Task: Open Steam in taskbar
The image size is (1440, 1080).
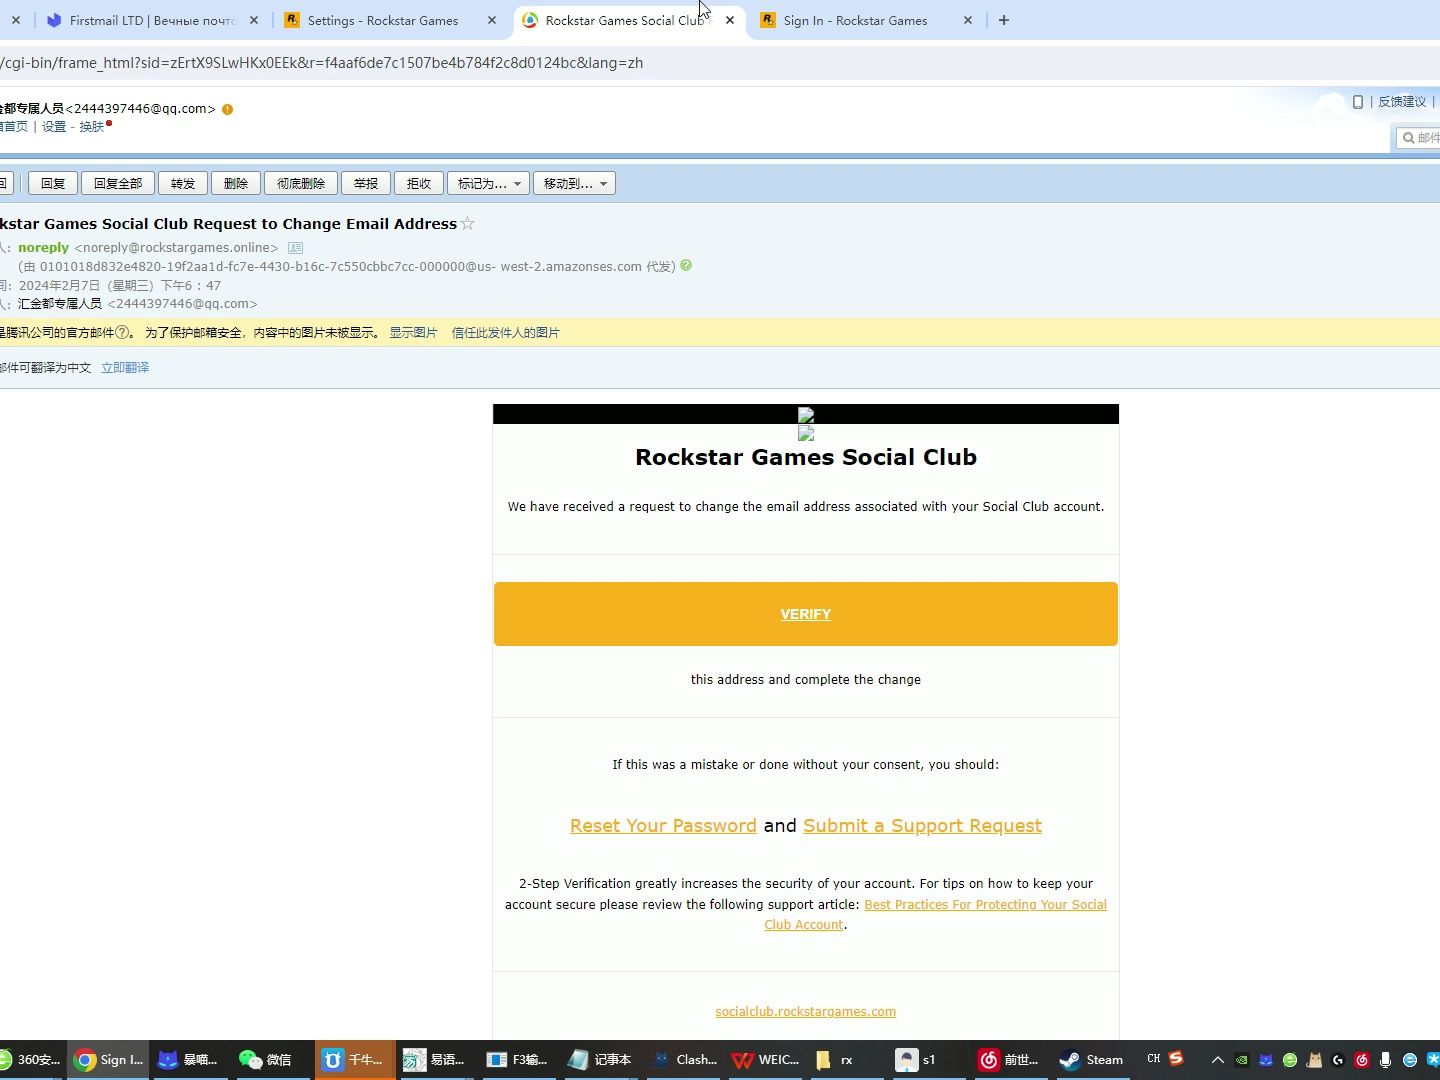Action: click(1094, 1060)
